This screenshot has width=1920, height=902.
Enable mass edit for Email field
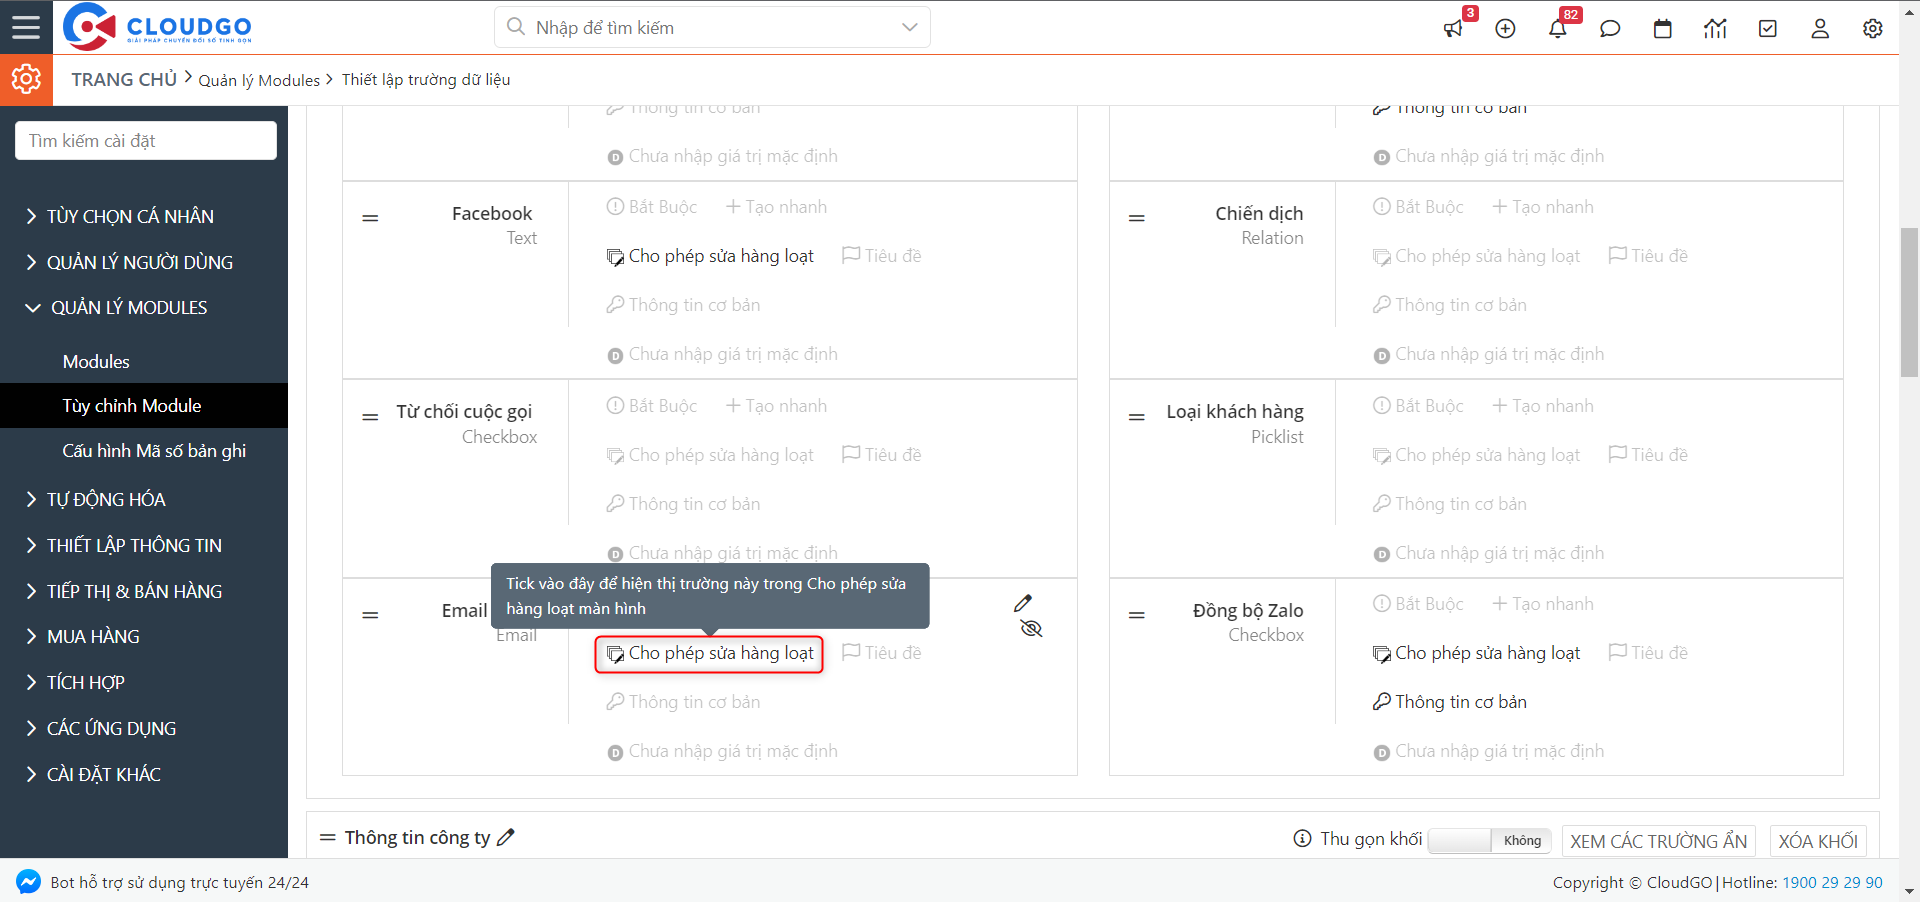[709, 654]
